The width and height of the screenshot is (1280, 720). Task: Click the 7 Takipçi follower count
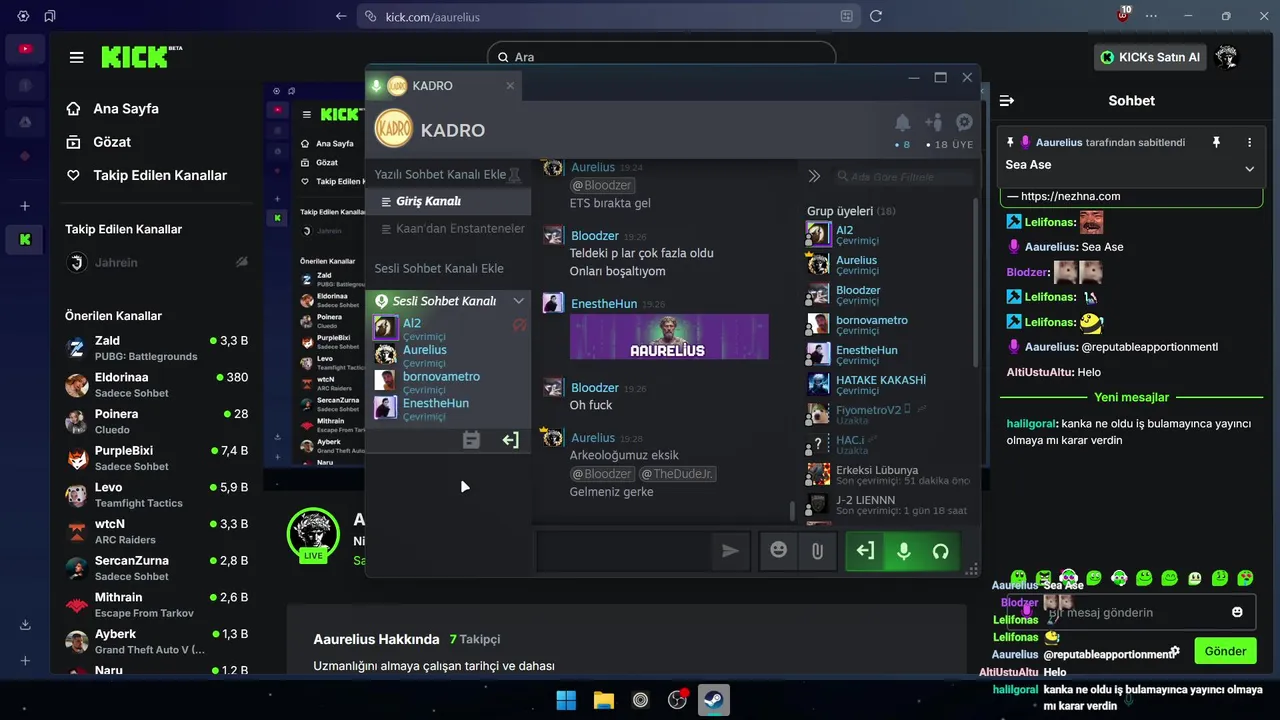coord(475,639)
